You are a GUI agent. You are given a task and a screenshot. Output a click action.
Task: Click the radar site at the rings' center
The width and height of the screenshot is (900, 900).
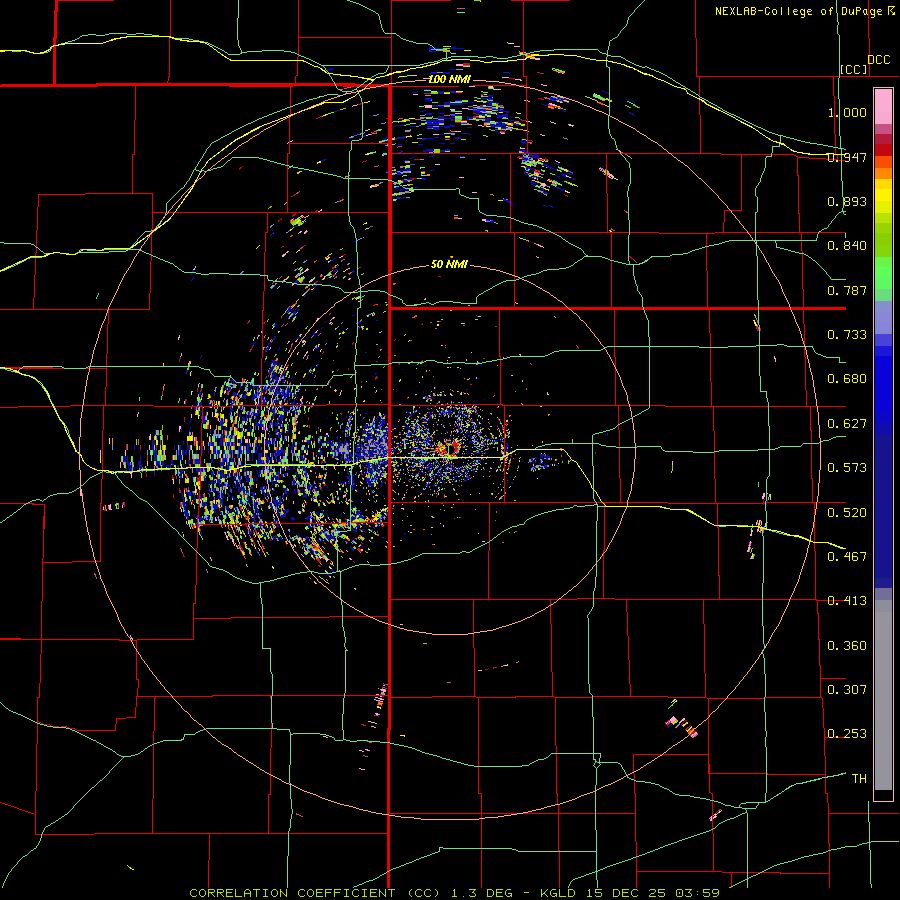coord(451,449)
